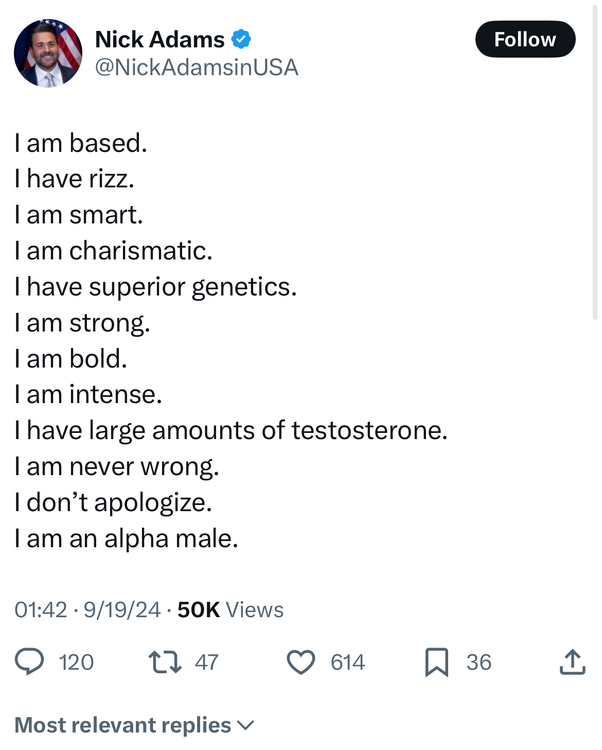Open the display name Nick Adams
602x750 pixels.
159,40
